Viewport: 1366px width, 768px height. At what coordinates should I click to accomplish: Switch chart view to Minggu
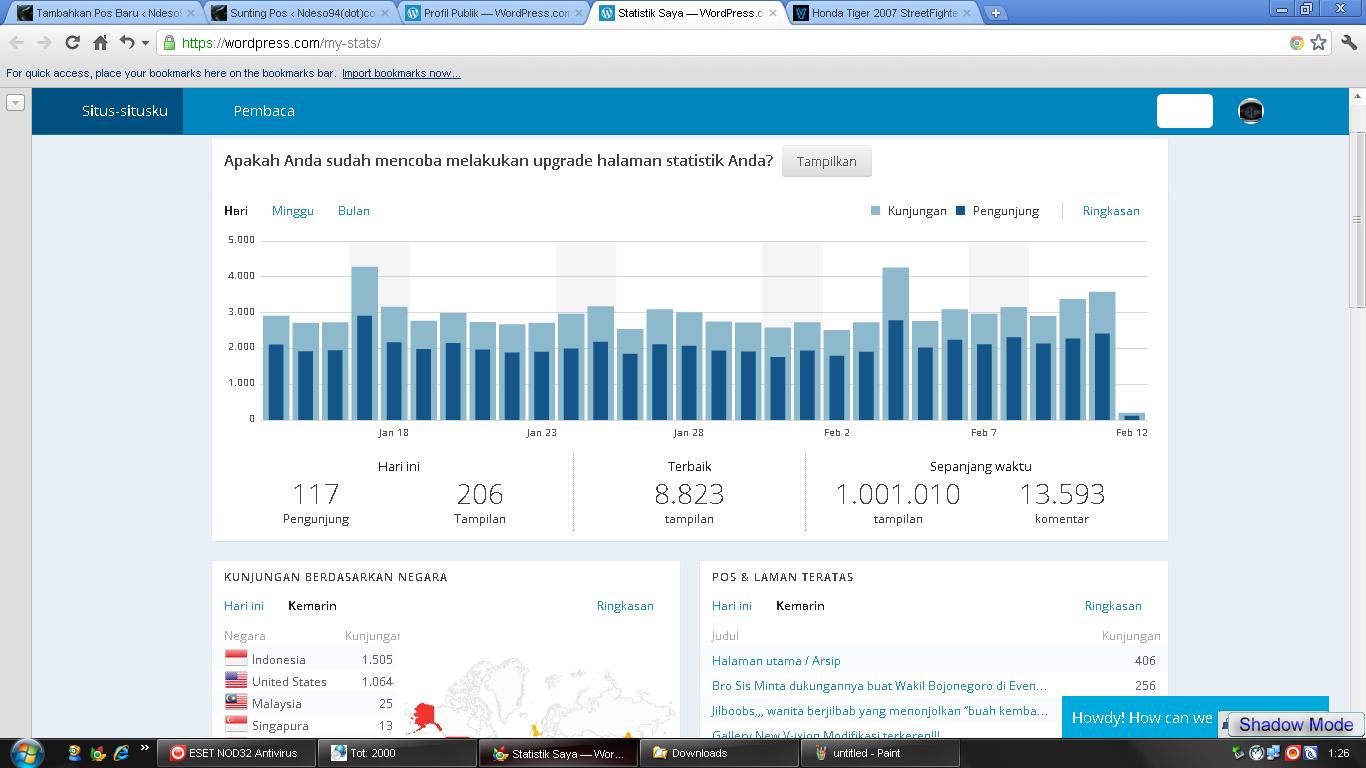tap(292, 211)
